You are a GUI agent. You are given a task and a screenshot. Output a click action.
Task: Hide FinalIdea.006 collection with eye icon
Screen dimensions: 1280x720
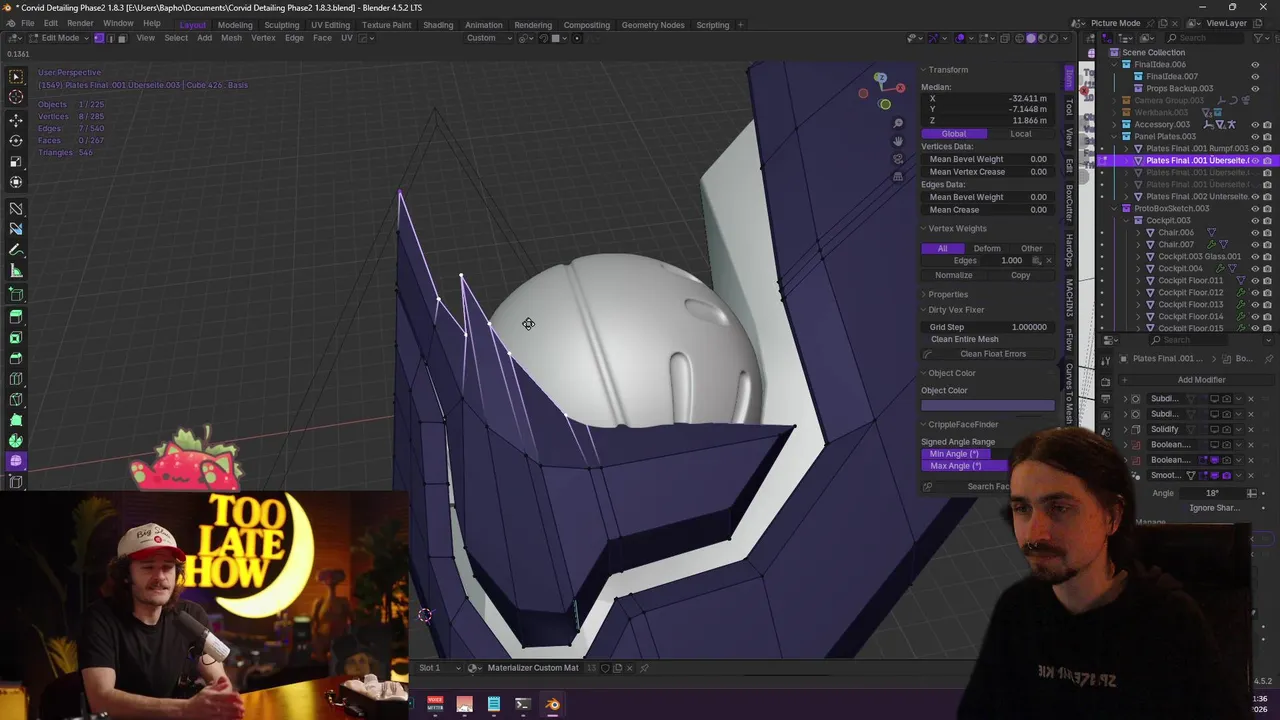coord(1255,64)
